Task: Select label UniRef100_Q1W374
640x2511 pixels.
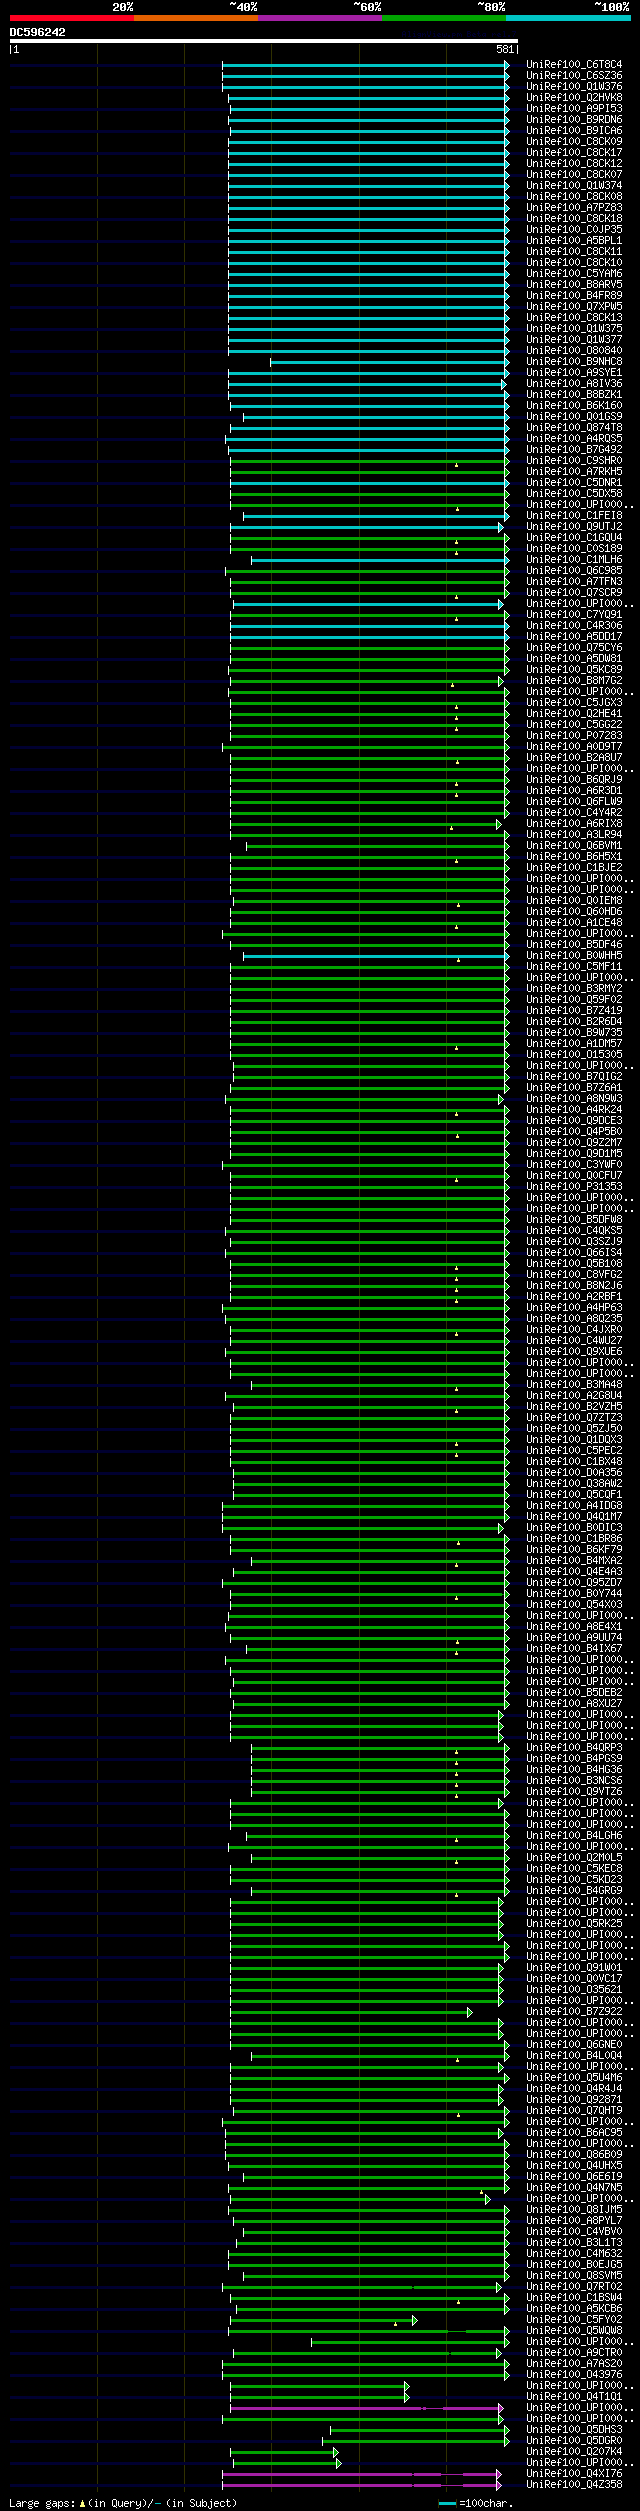Action: (x=574, y=185)
